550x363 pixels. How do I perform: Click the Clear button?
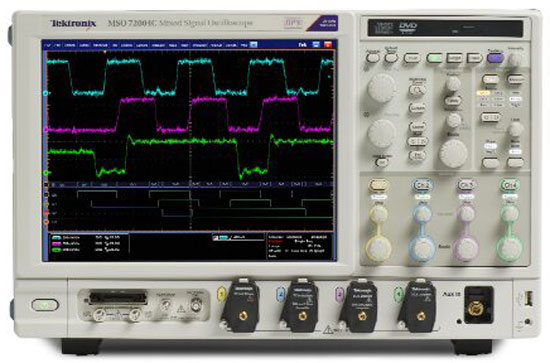(x=474, y=58)
